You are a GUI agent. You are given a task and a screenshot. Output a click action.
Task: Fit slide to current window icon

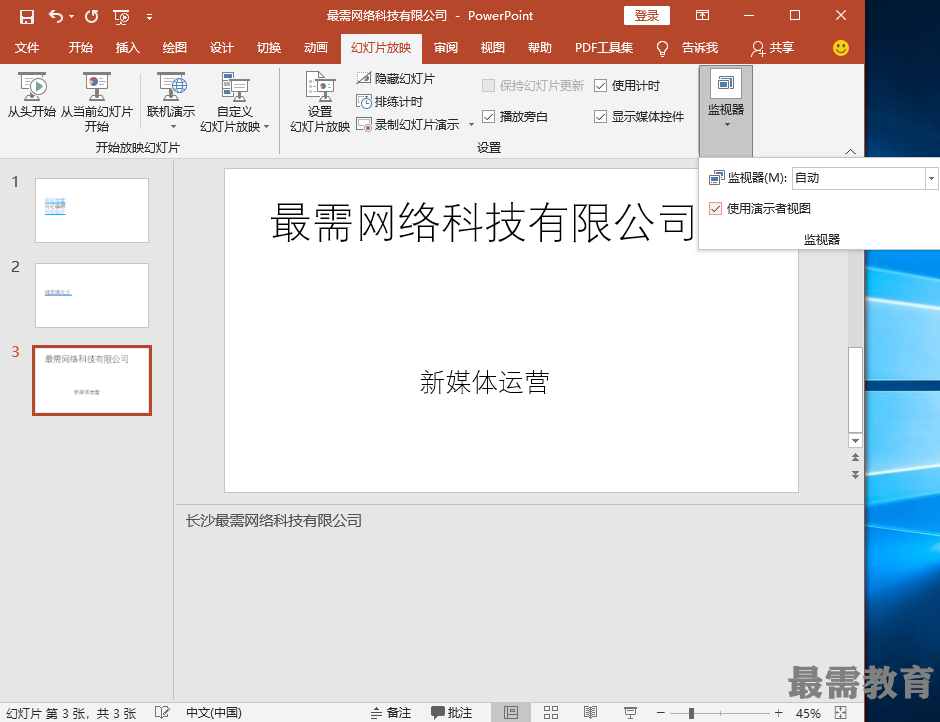[840, 713]
